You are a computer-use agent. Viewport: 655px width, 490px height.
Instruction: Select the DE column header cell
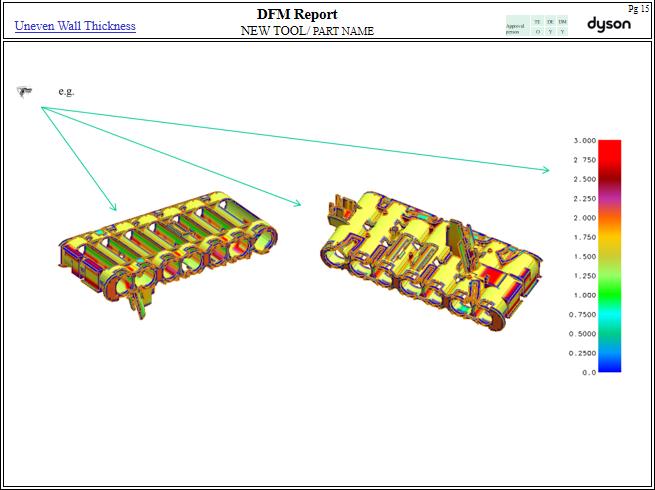click(x=550, y=20)
